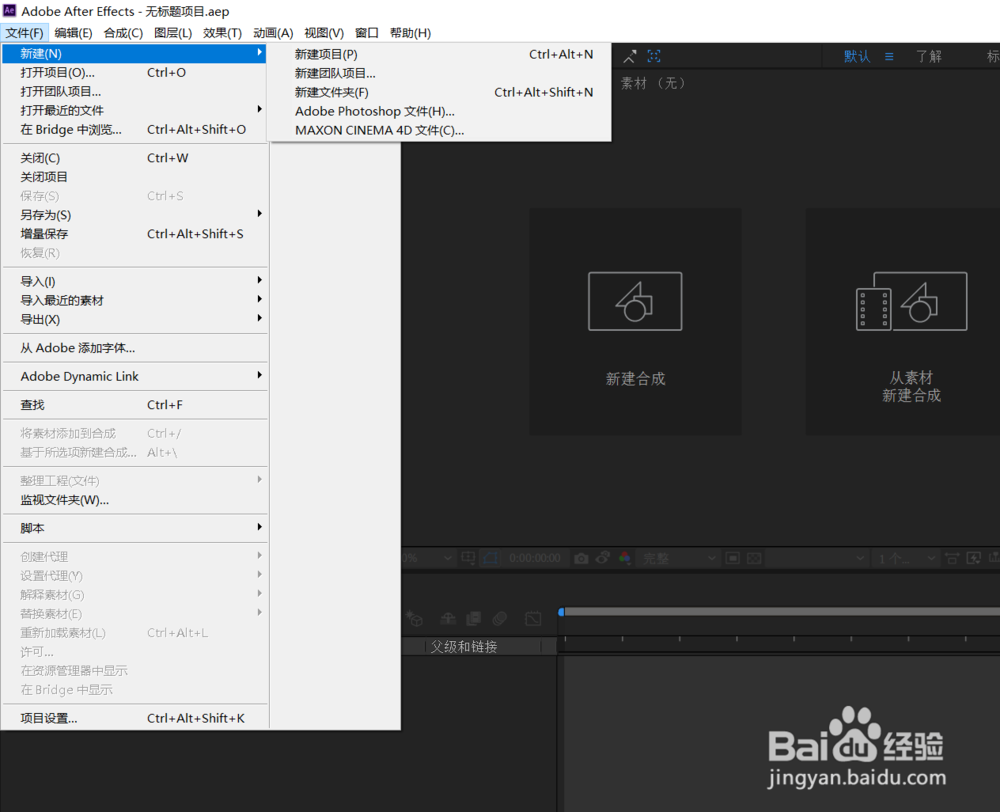The image size is (1000, 812).
Task: Click the 从素材新建合成 card
Action: click(x=903, y=322)
